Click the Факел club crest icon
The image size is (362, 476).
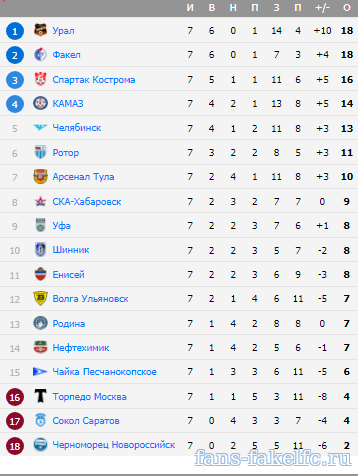(x=40, y=55)
